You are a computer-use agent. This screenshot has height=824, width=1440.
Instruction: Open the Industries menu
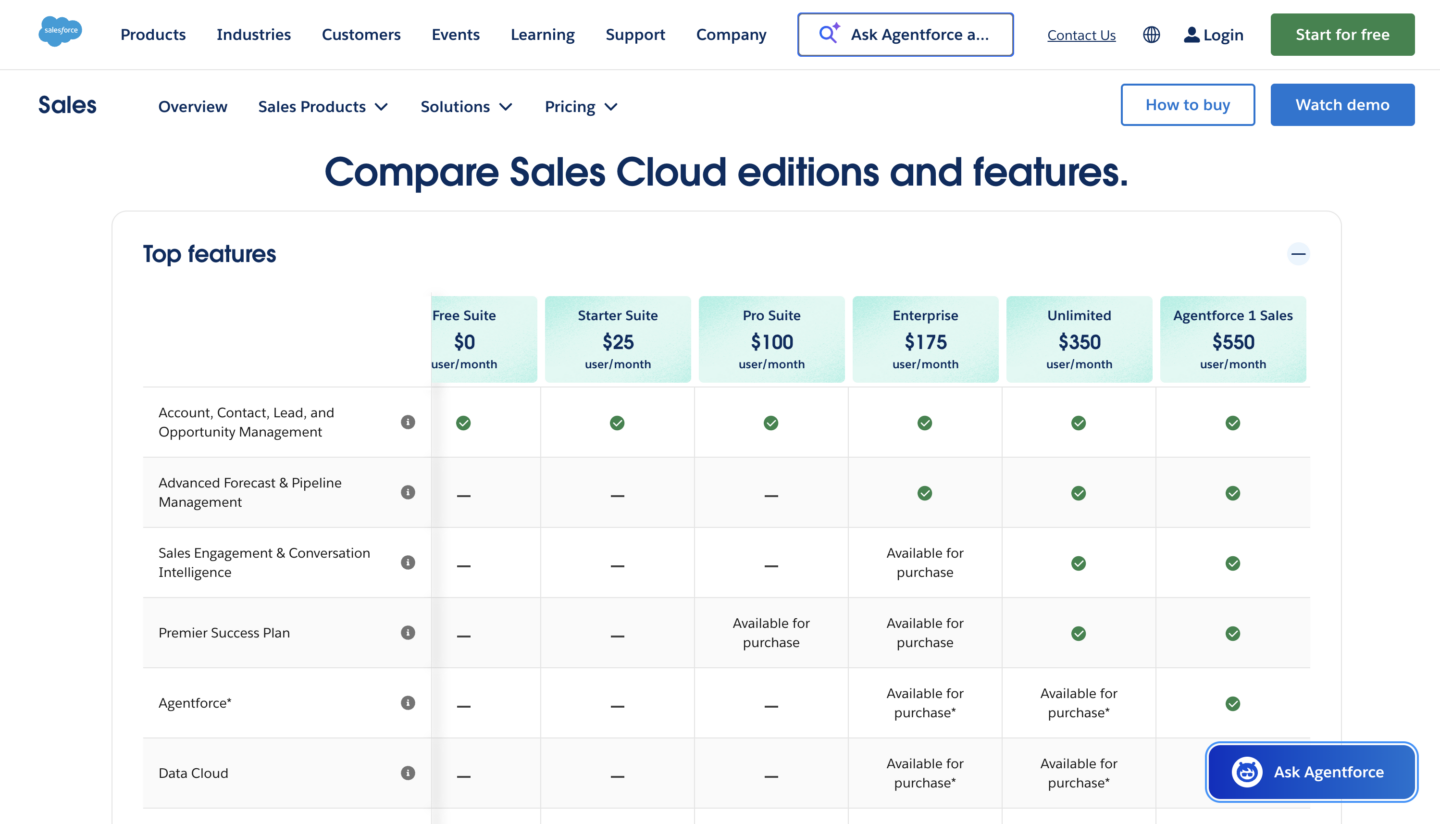tap(254, 35)
